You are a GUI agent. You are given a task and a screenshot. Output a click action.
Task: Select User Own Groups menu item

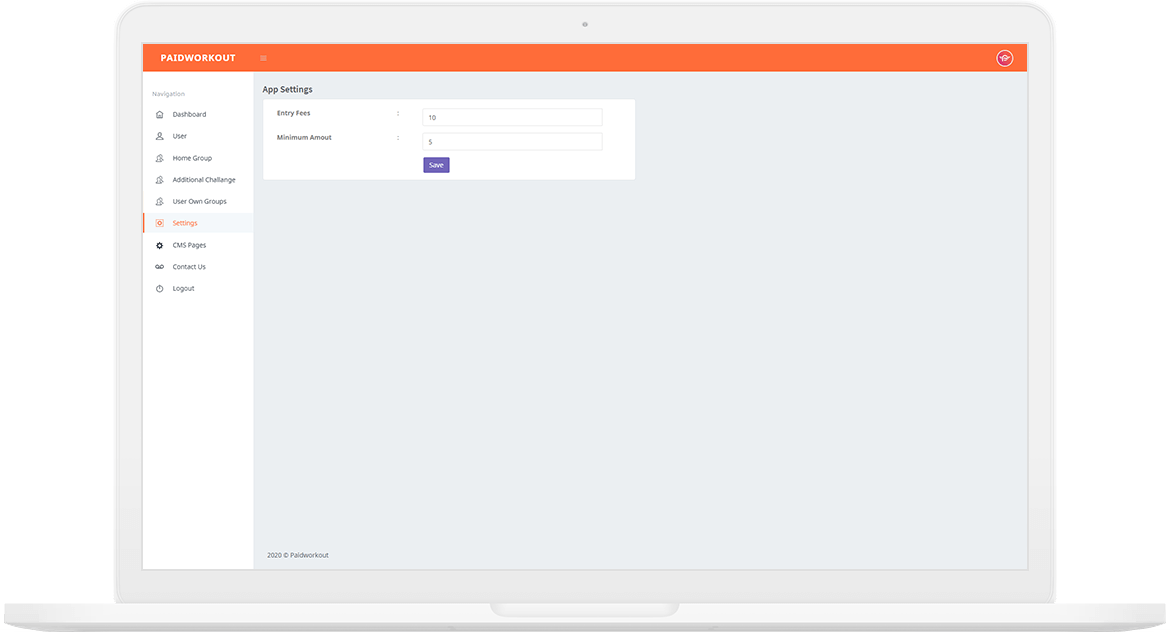pyautogui.click(x=198, y=201)
